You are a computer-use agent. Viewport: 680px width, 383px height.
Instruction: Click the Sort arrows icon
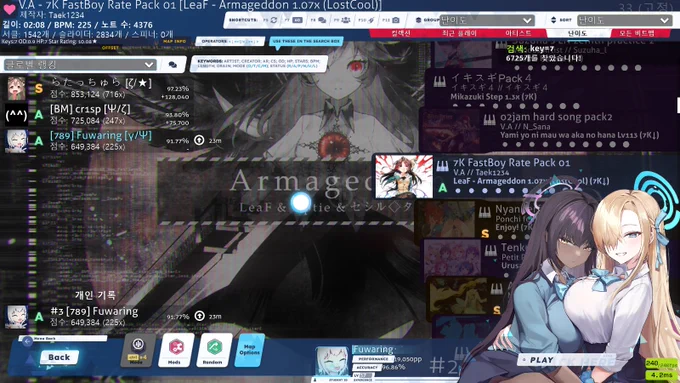tap(553, 20)
